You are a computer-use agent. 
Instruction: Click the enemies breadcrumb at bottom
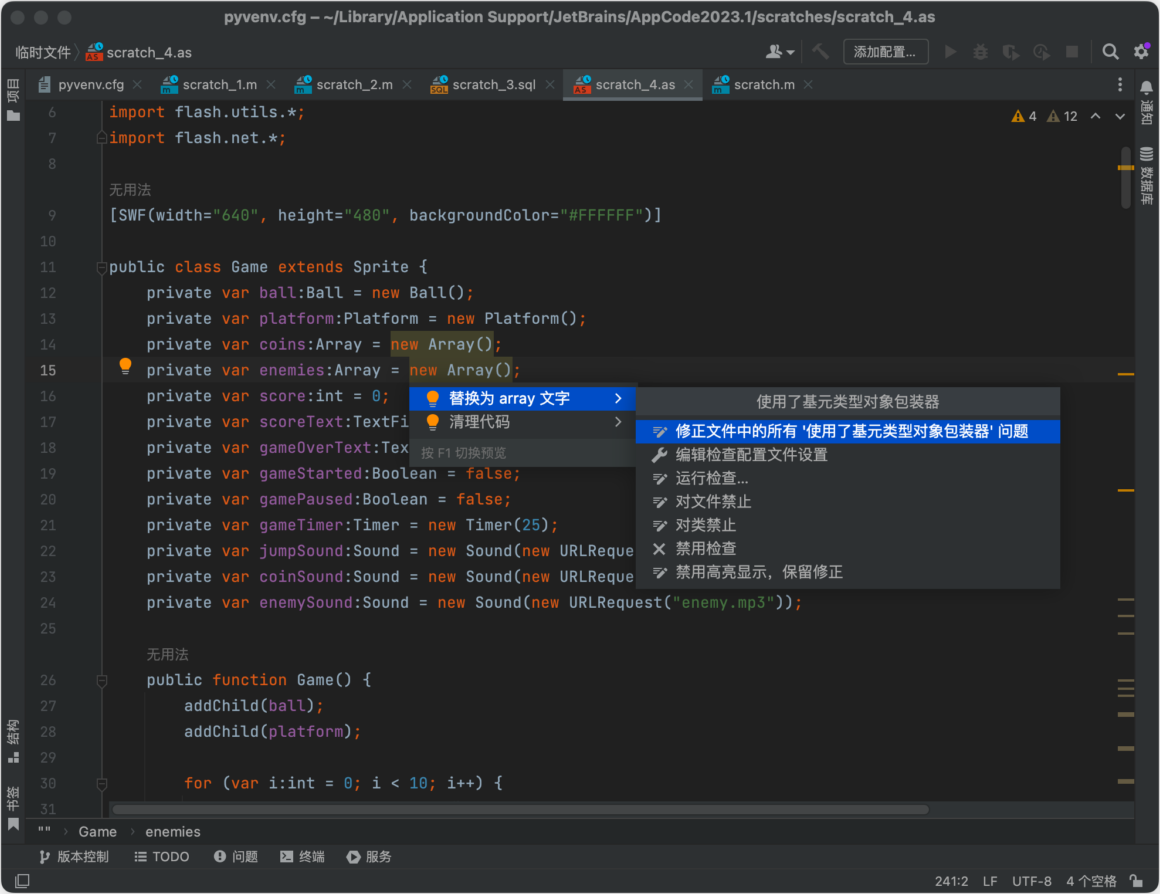(x=173, y=832)
